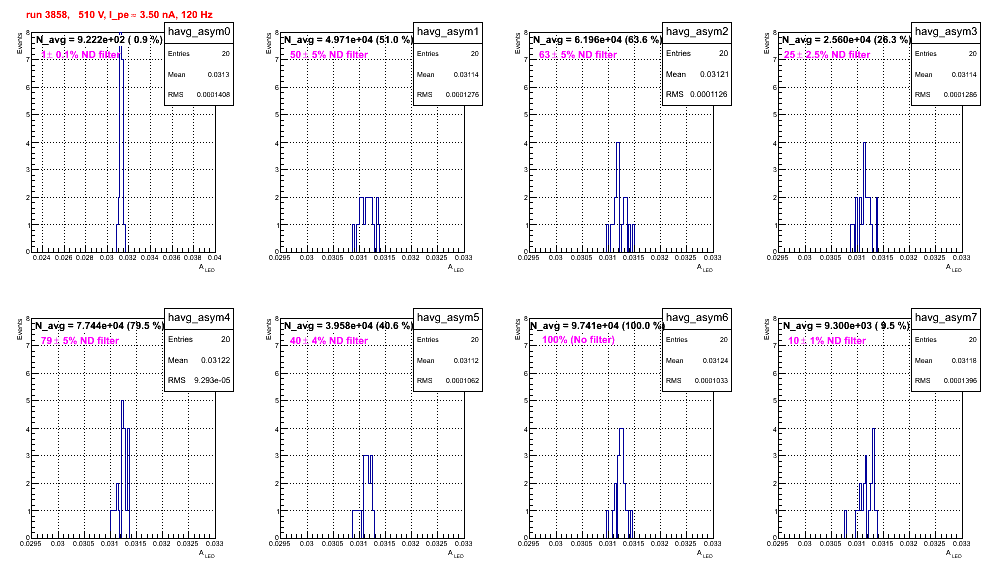Image resolution: width=996 pixels, height=572 pixels.
Task: Click the 0.04 x-axis tick label in havg_asym0 plot
Action: [215, 257]
